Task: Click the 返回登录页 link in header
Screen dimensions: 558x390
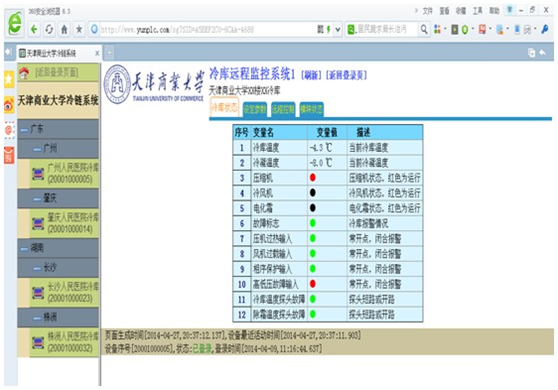Action: (x=346, y=75)
